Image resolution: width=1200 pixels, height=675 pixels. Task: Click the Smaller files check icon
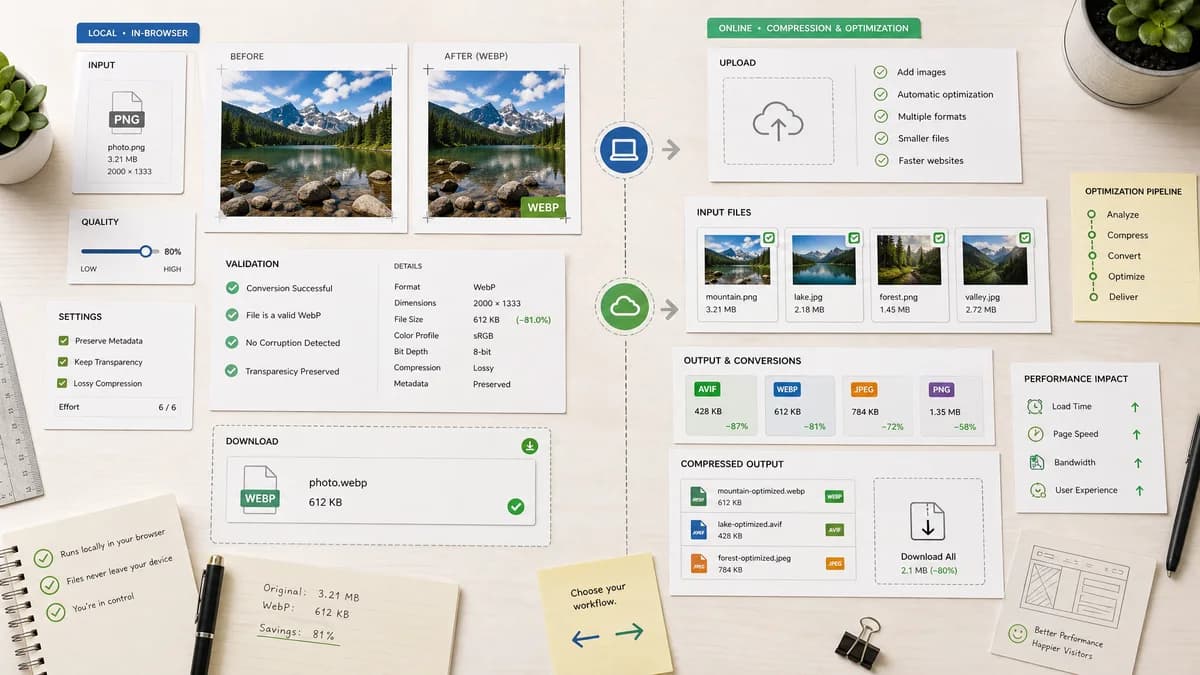pos(880,138)
